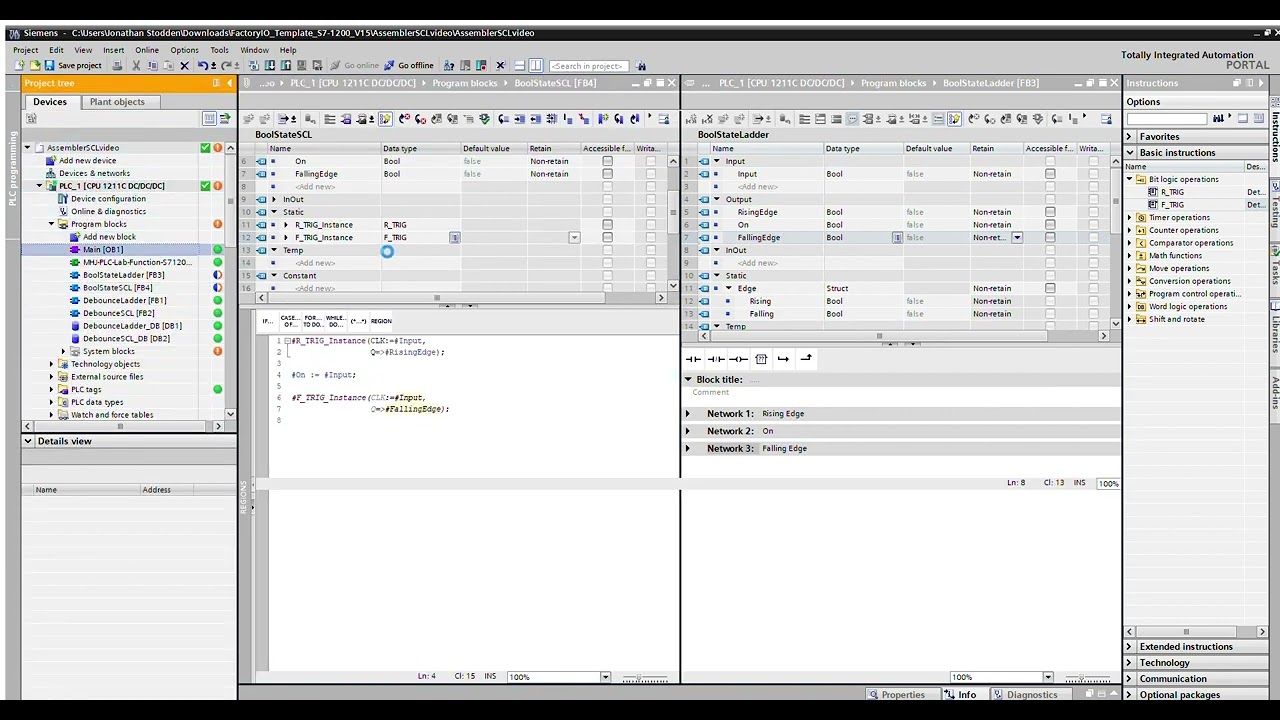Click the Go online button
The image size is (1280, 720).
pos(354,66)
